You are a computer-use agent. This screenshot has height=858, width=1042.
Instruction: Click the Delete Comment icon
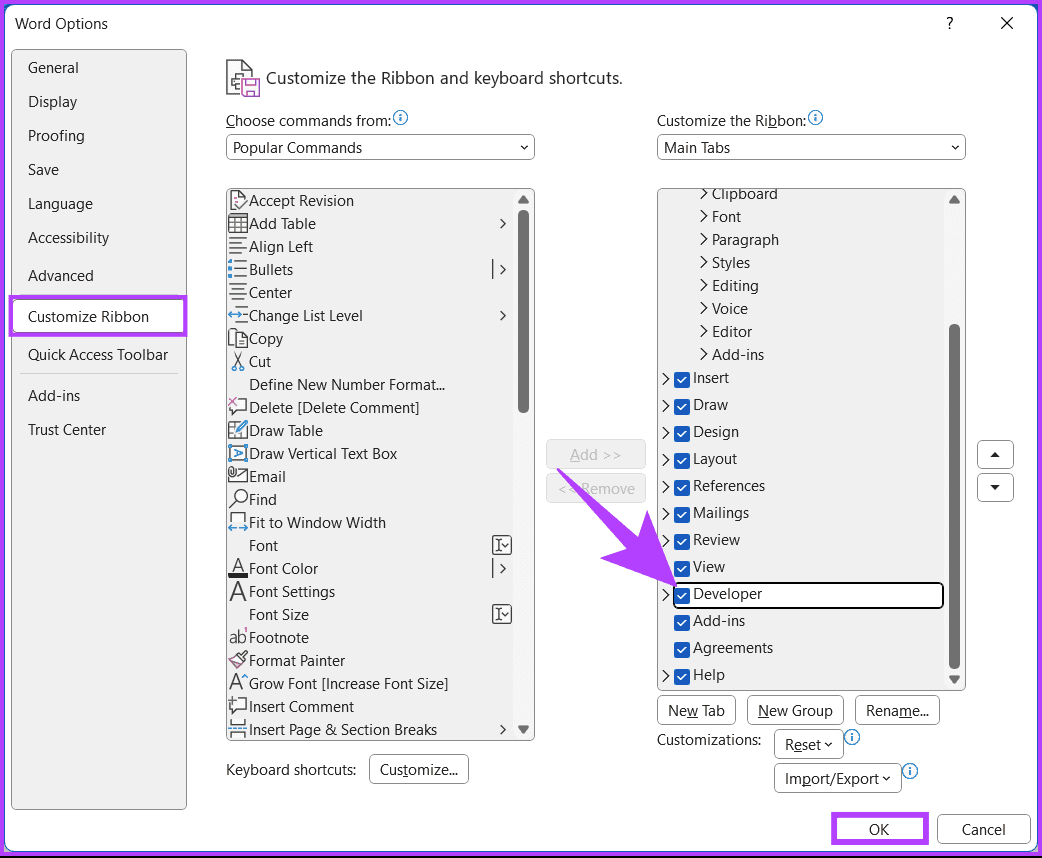(238, 407)
